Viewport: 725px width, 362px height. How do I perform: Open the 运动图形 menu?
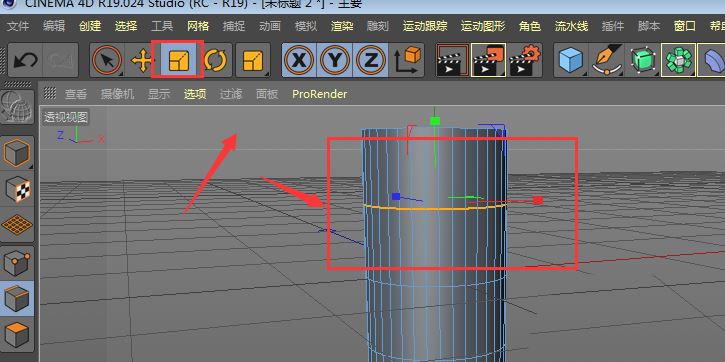(483, 26)
